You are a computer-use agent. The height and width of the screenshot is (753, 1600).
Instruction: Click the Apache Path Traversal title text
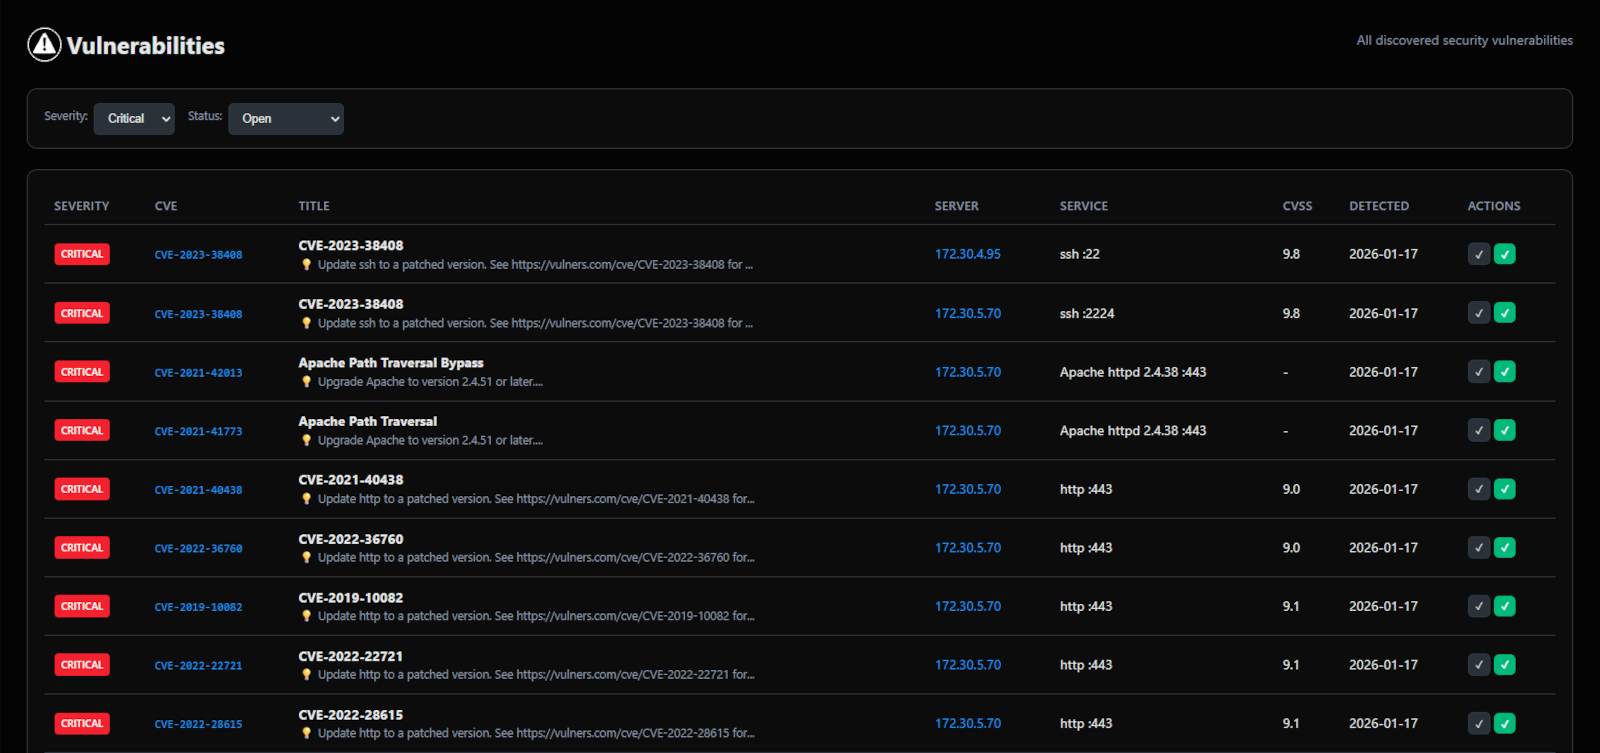(367, 421)
